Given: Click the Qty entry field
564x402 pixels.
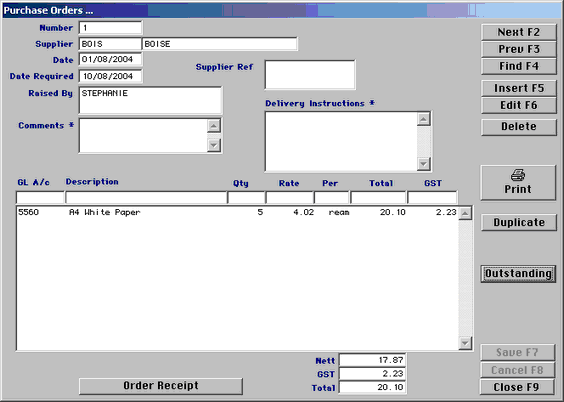Looking at the screenshot, I should pos(246,197).
